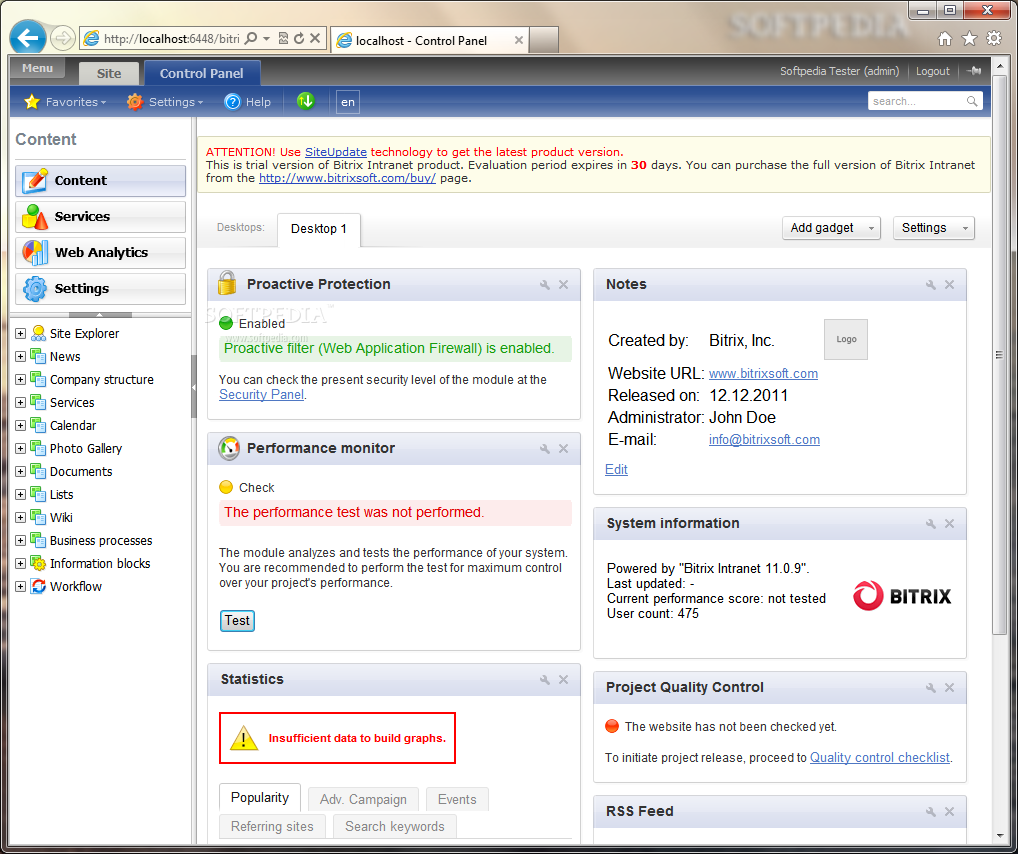Close the Notes gadget

tap(949, 284)
